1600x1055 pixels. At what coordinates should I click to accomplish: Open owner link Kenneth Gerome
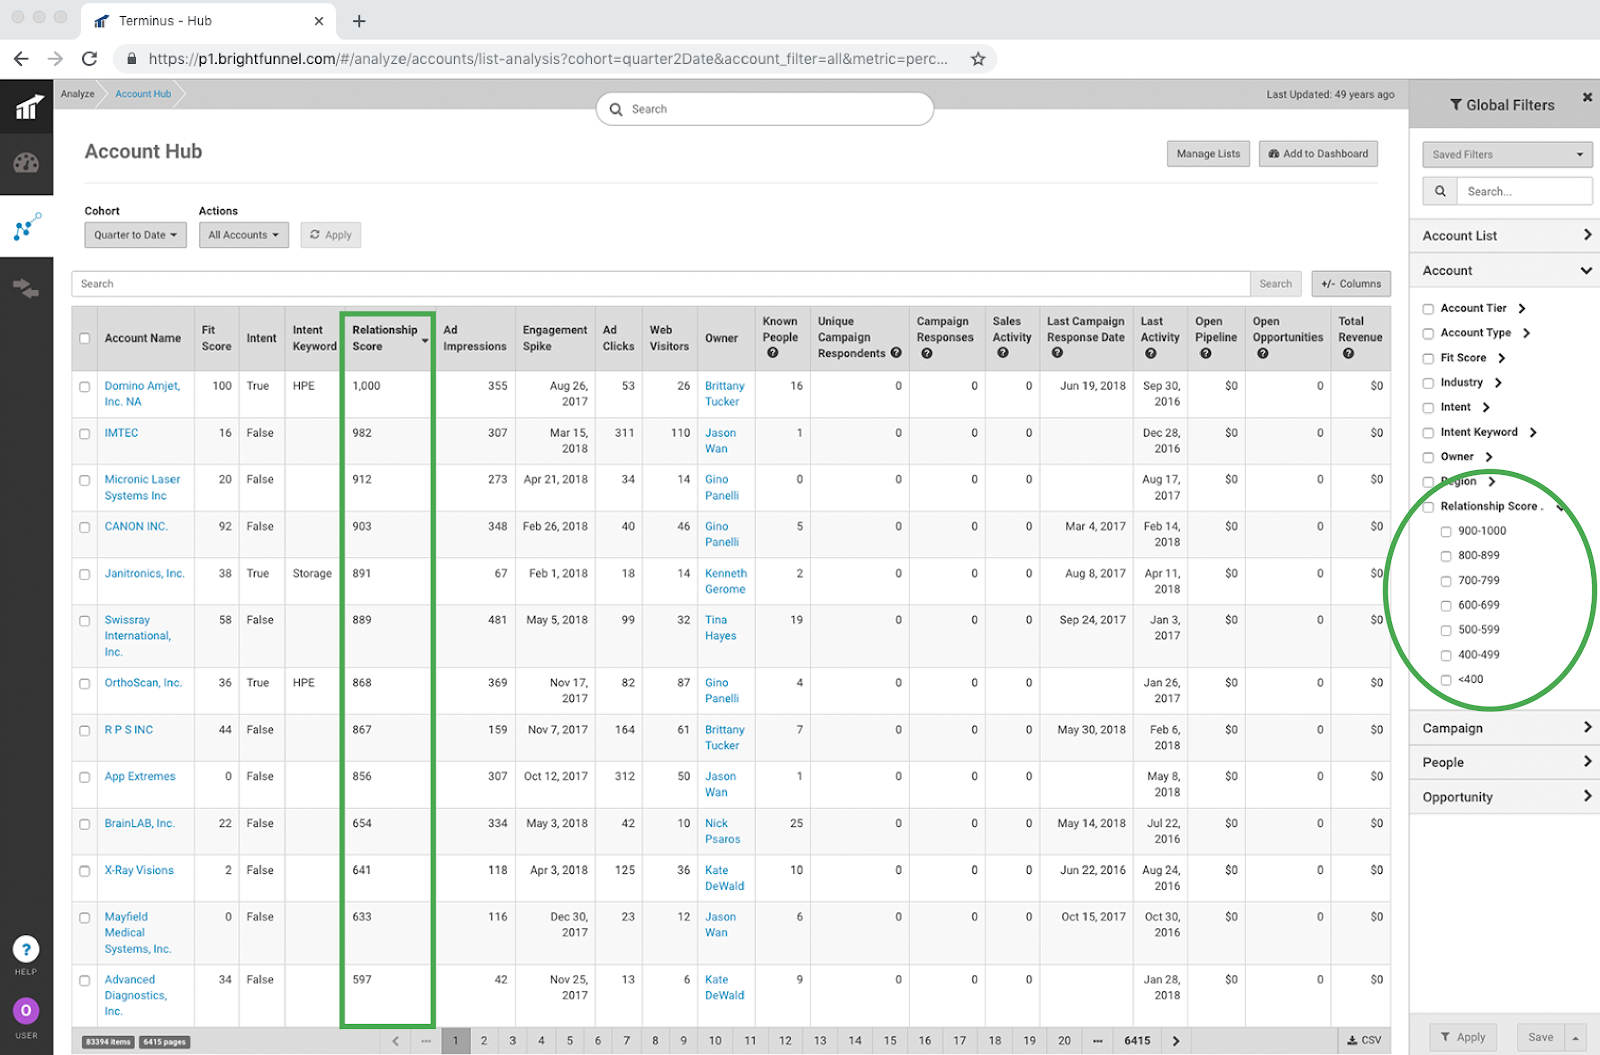click(x=725, y=582)
